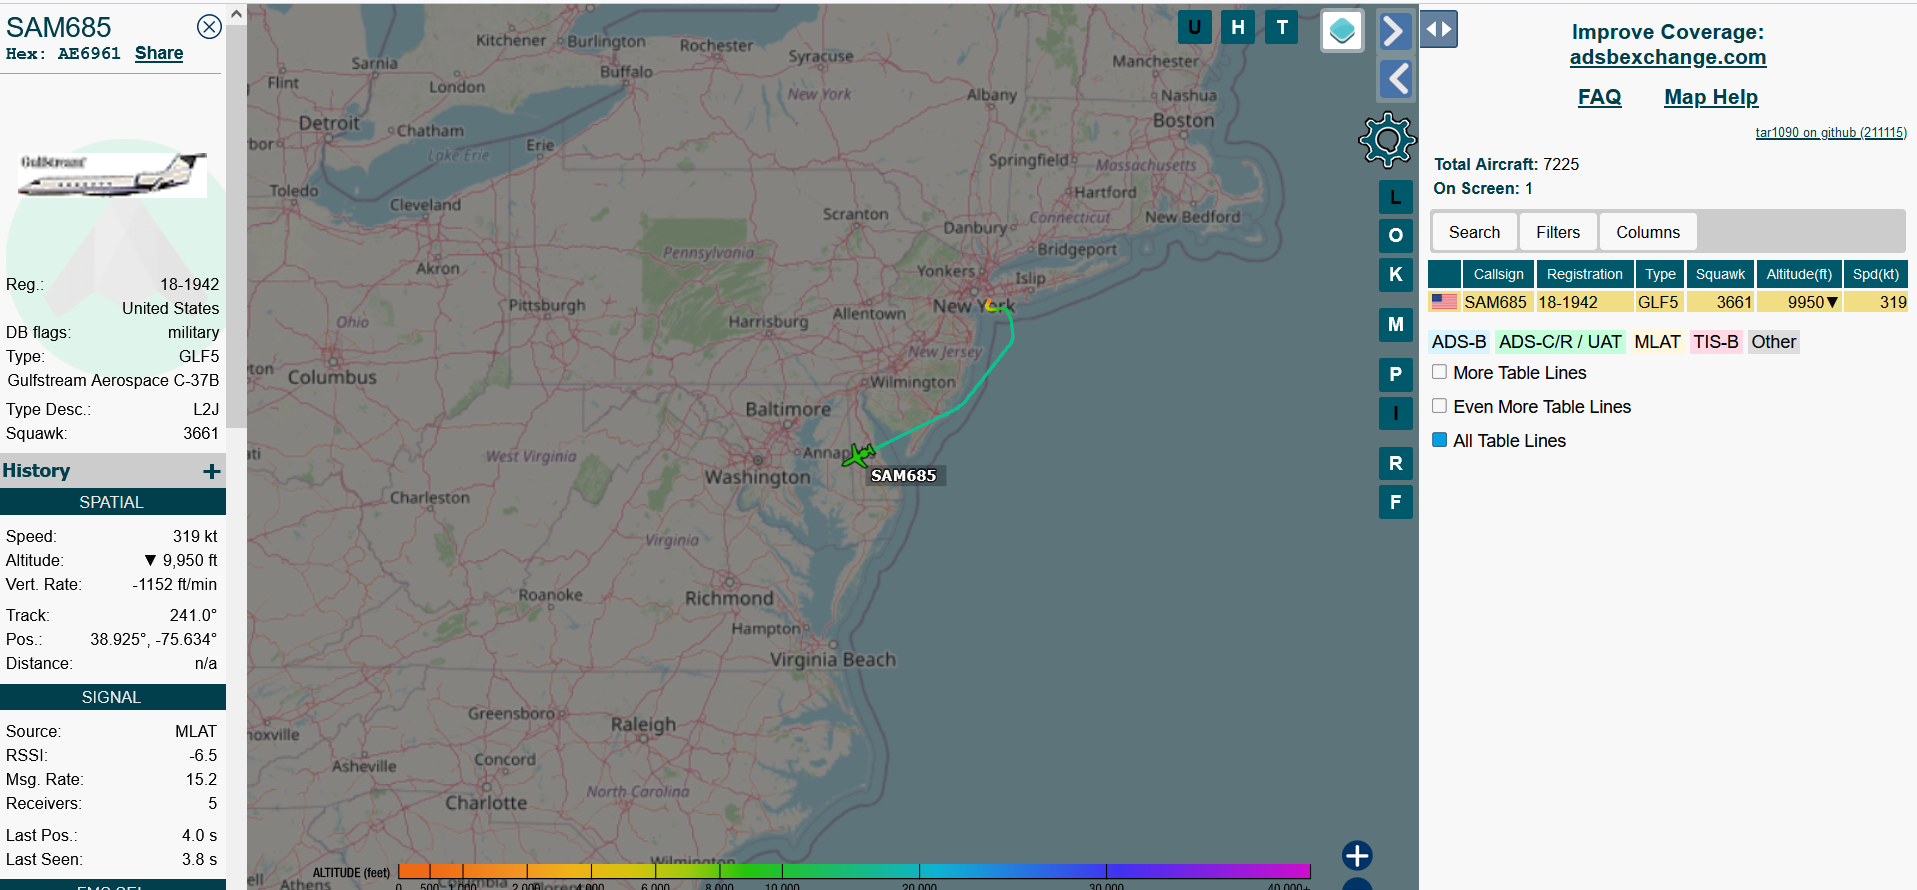Sort table by Squawk column

(x=1720, y=274)
